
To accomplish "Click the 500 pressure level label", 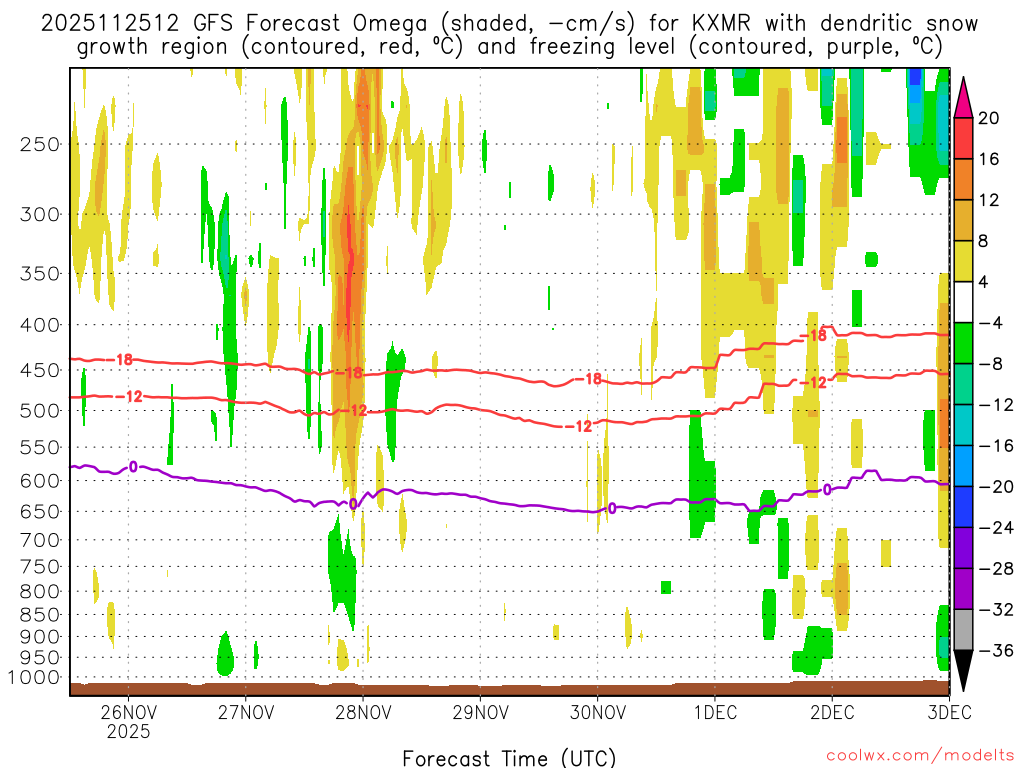I will click(x=40, y=411).
